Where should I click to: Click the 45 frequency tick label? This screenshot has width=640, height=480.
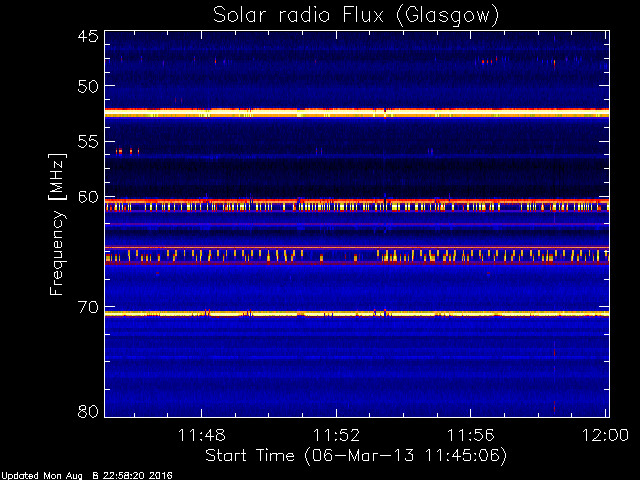click(88, 37)
